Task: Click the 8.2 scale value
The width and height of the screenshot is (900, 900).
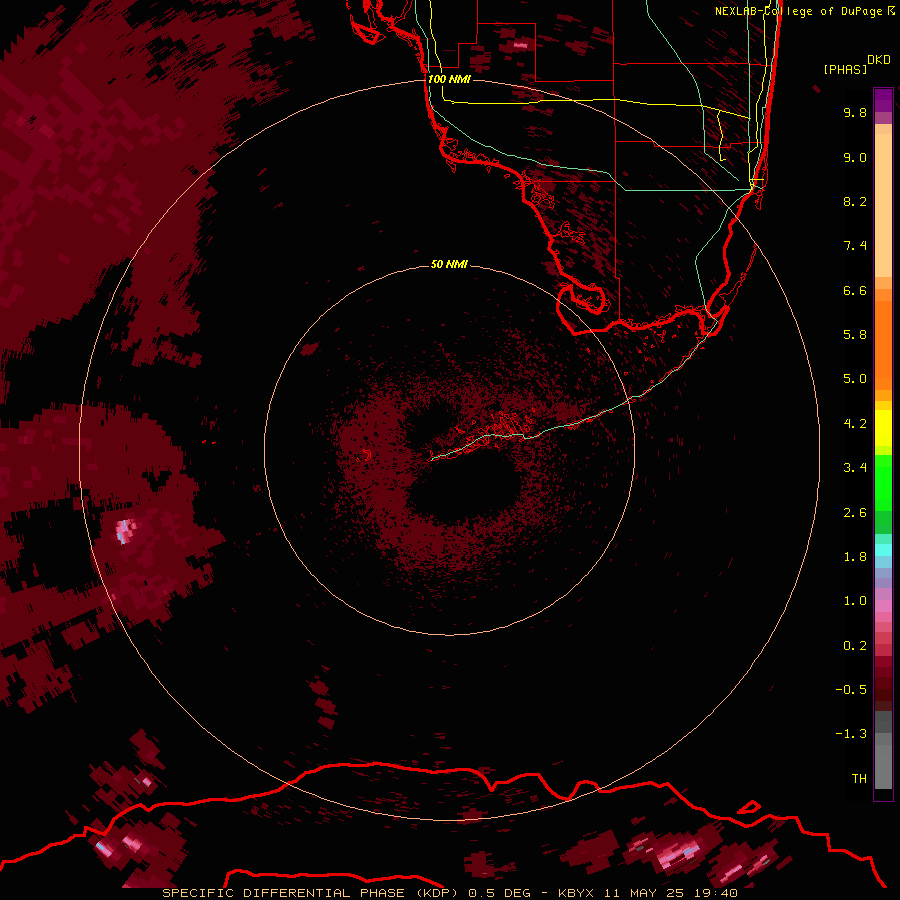Action: 855,201
